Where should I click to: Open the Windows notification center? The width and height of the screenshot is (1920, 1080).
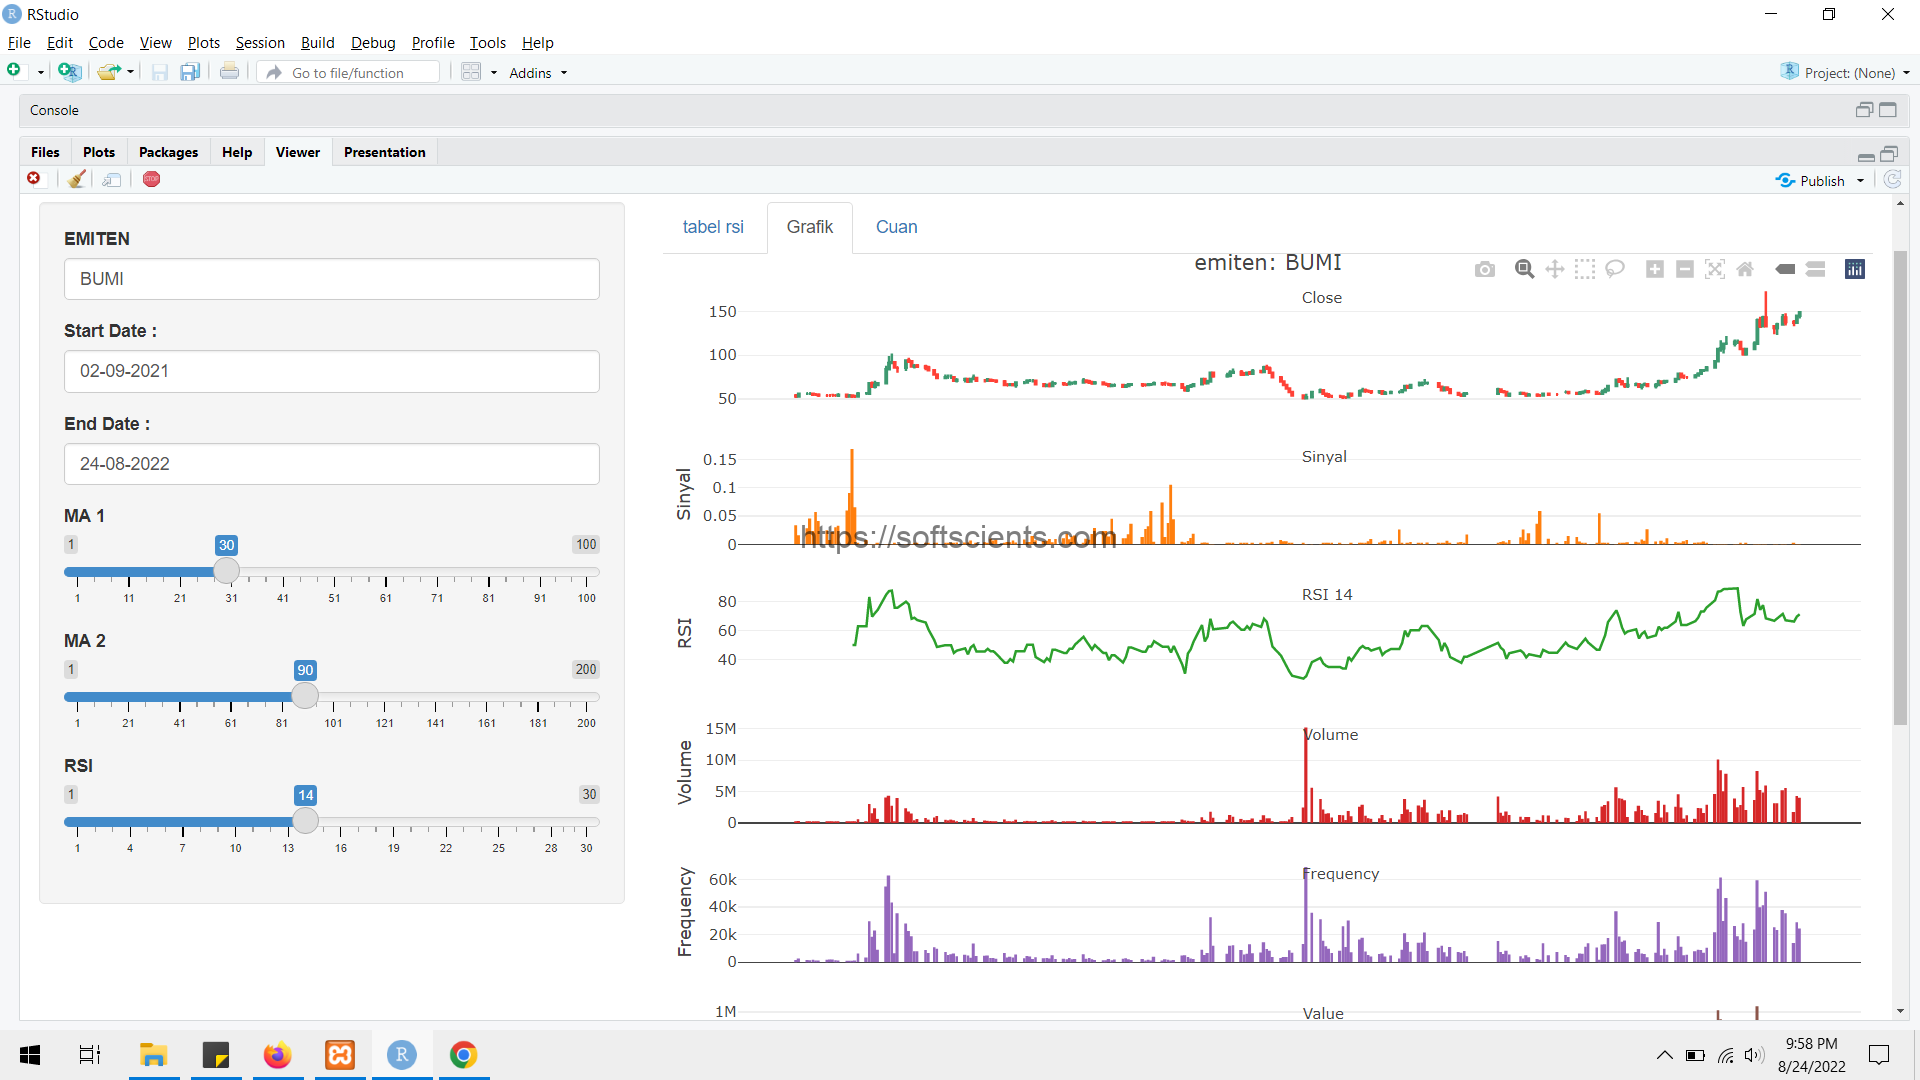coord(1879,1055)
